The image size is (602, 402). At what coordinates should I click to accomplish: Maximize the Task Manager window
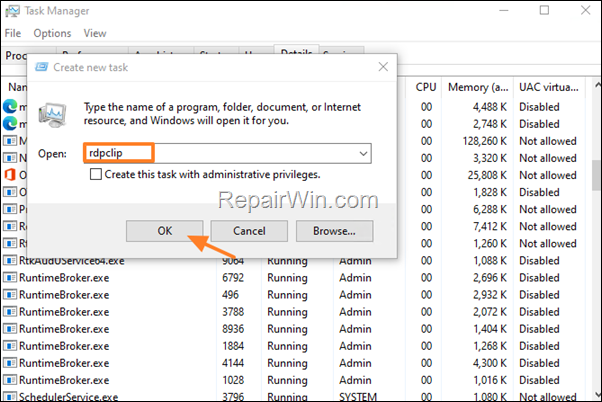544,10
